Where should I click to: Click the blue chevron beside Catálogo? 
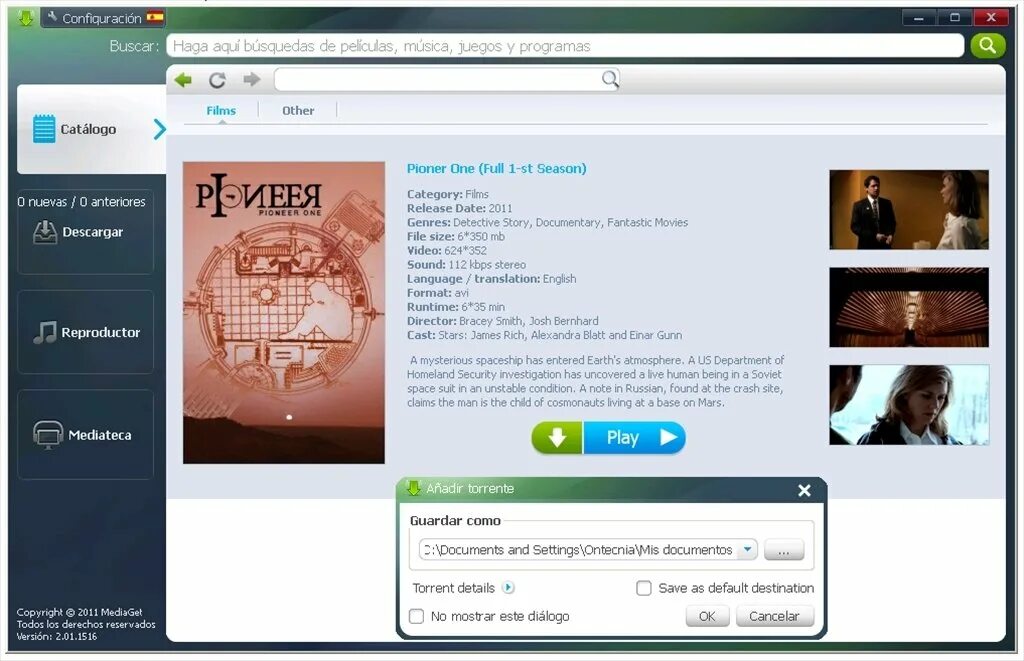[159, 129]
